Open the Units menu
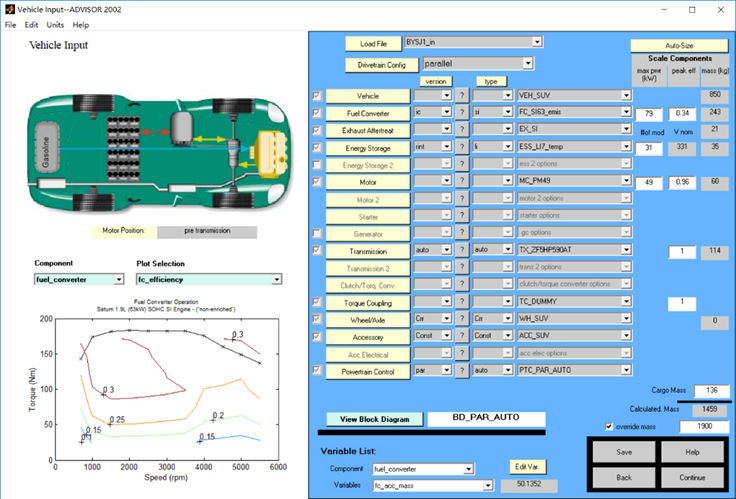 (x=55, y=24)
